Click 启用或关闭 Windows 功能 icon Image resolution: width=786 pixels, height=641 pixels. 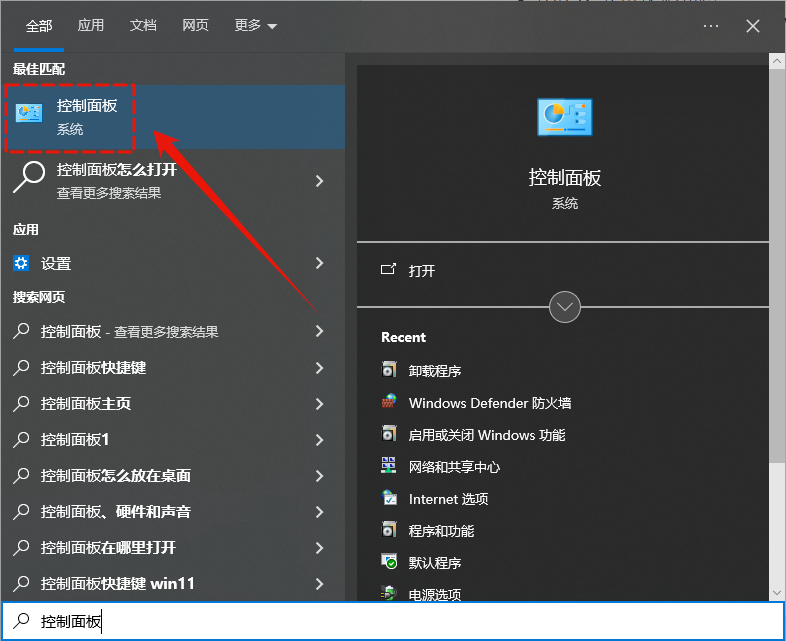click(389, 435)
